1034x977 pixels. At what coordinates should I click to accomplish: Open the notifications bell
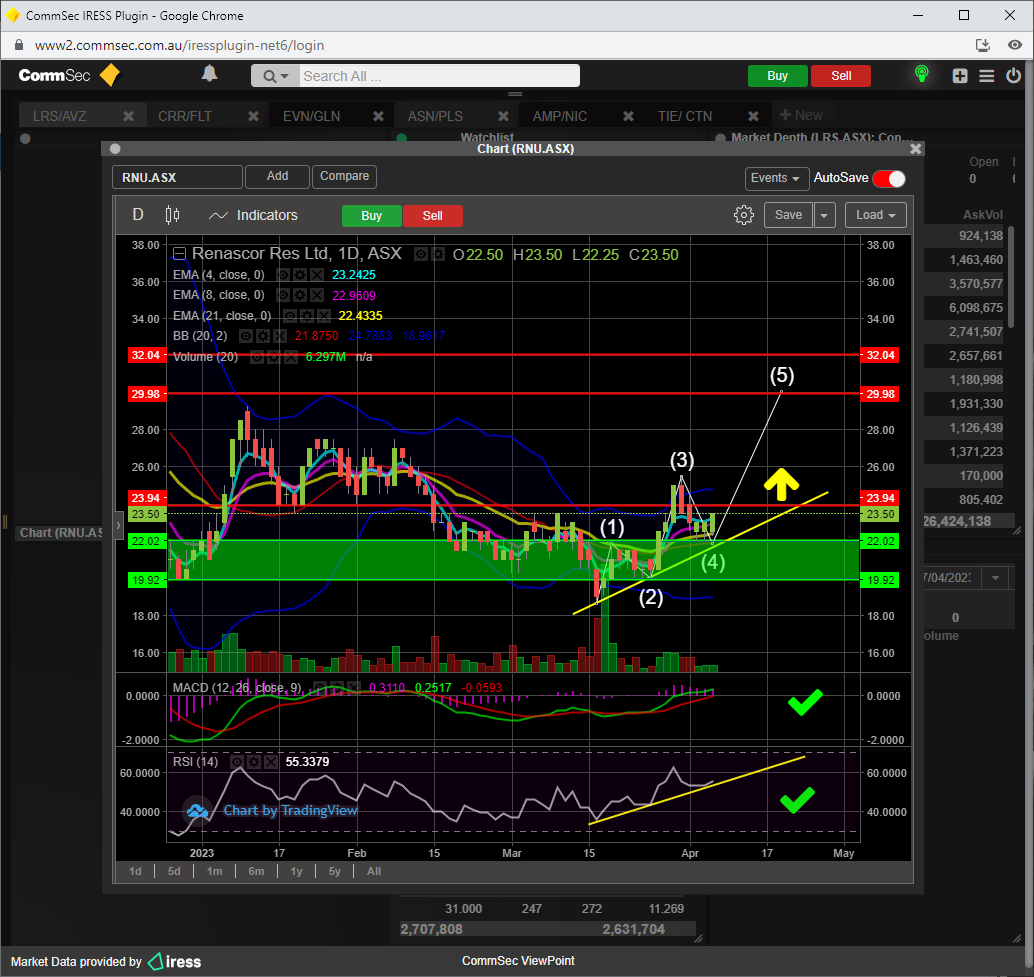[x=210, y=74]
